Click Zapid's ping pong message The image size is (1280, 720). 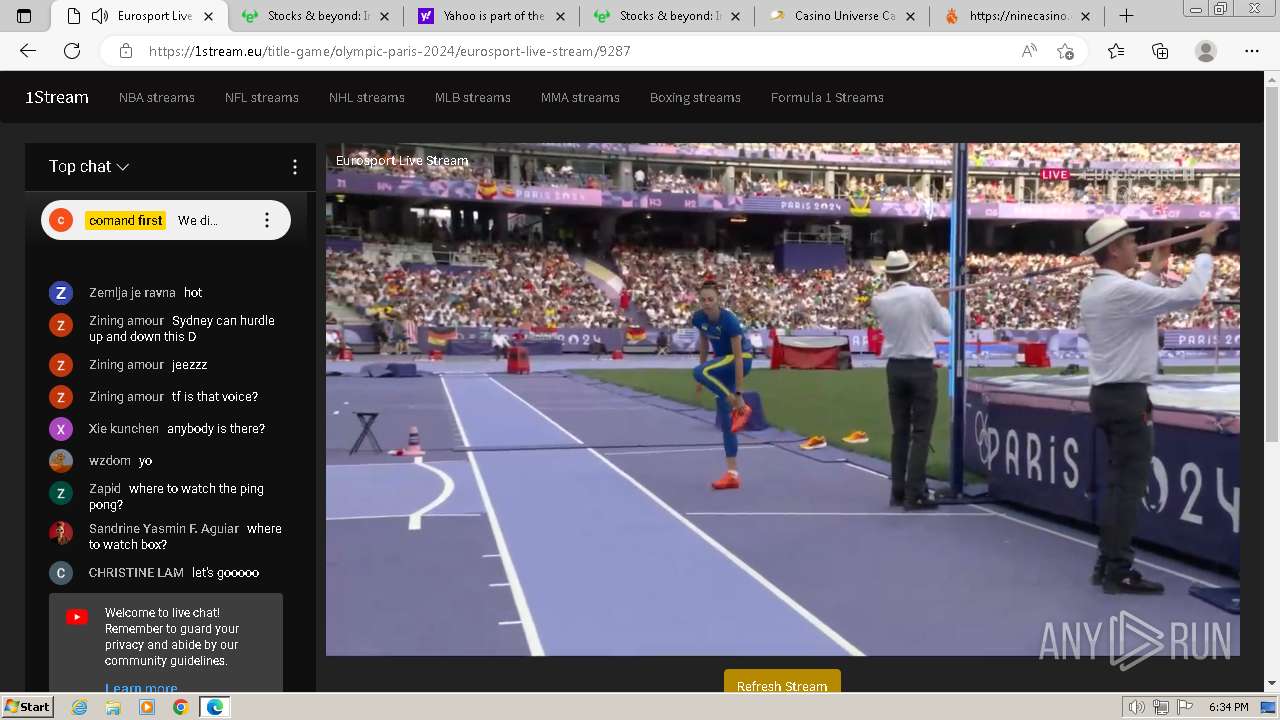pos(176,497)
